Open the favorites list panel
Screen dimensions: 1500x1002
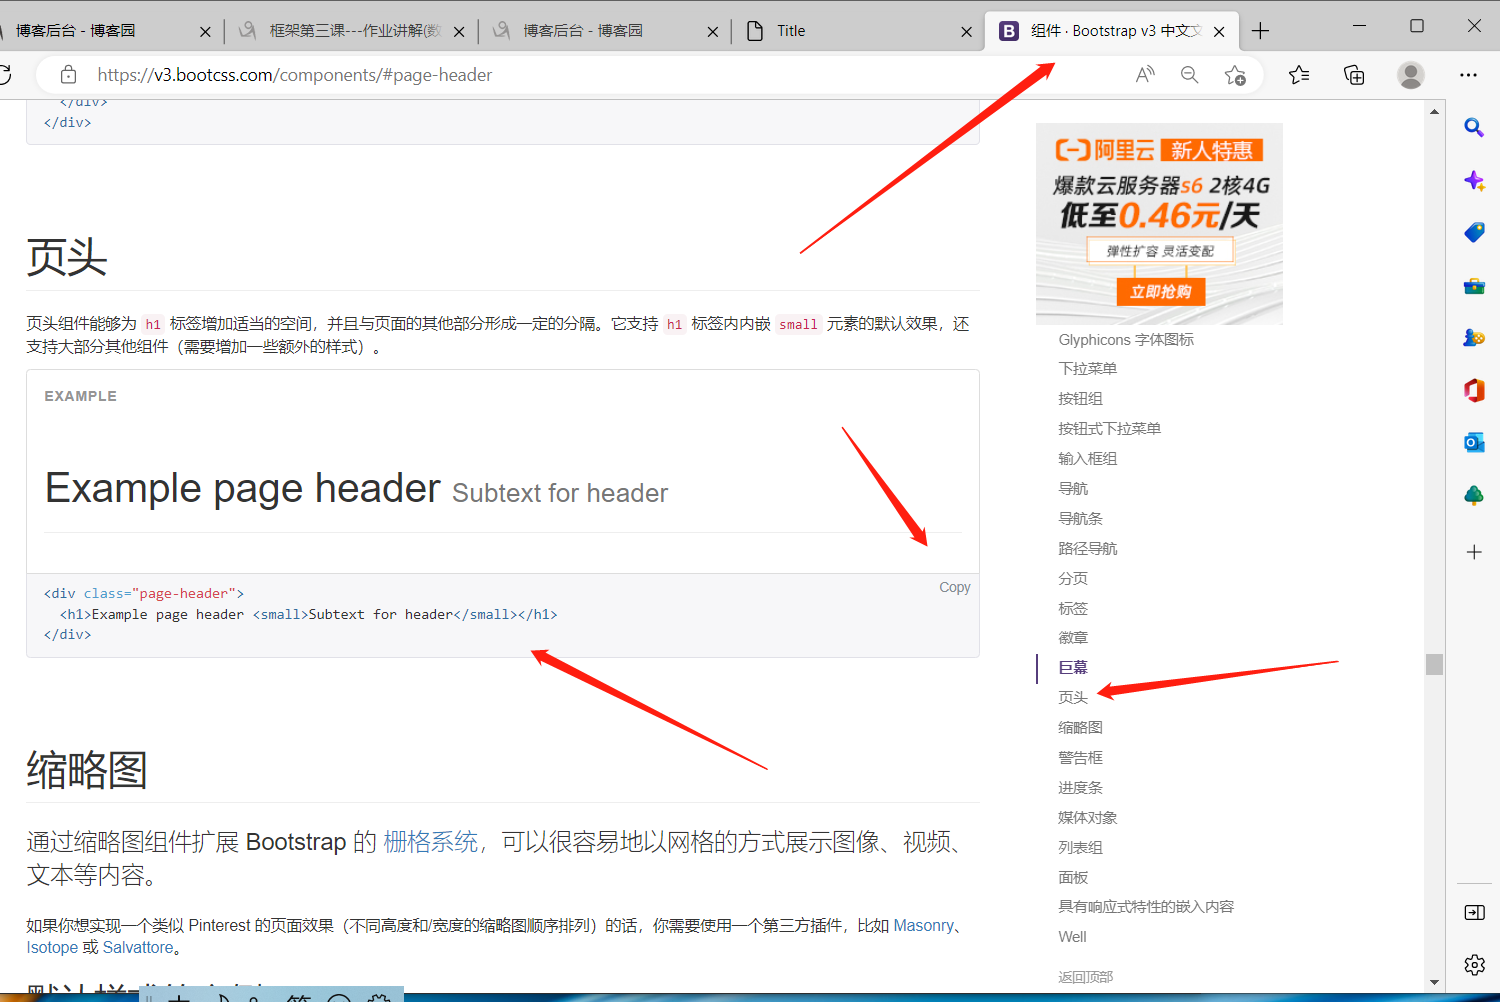pyautogui.click(x=1299, y=74)
